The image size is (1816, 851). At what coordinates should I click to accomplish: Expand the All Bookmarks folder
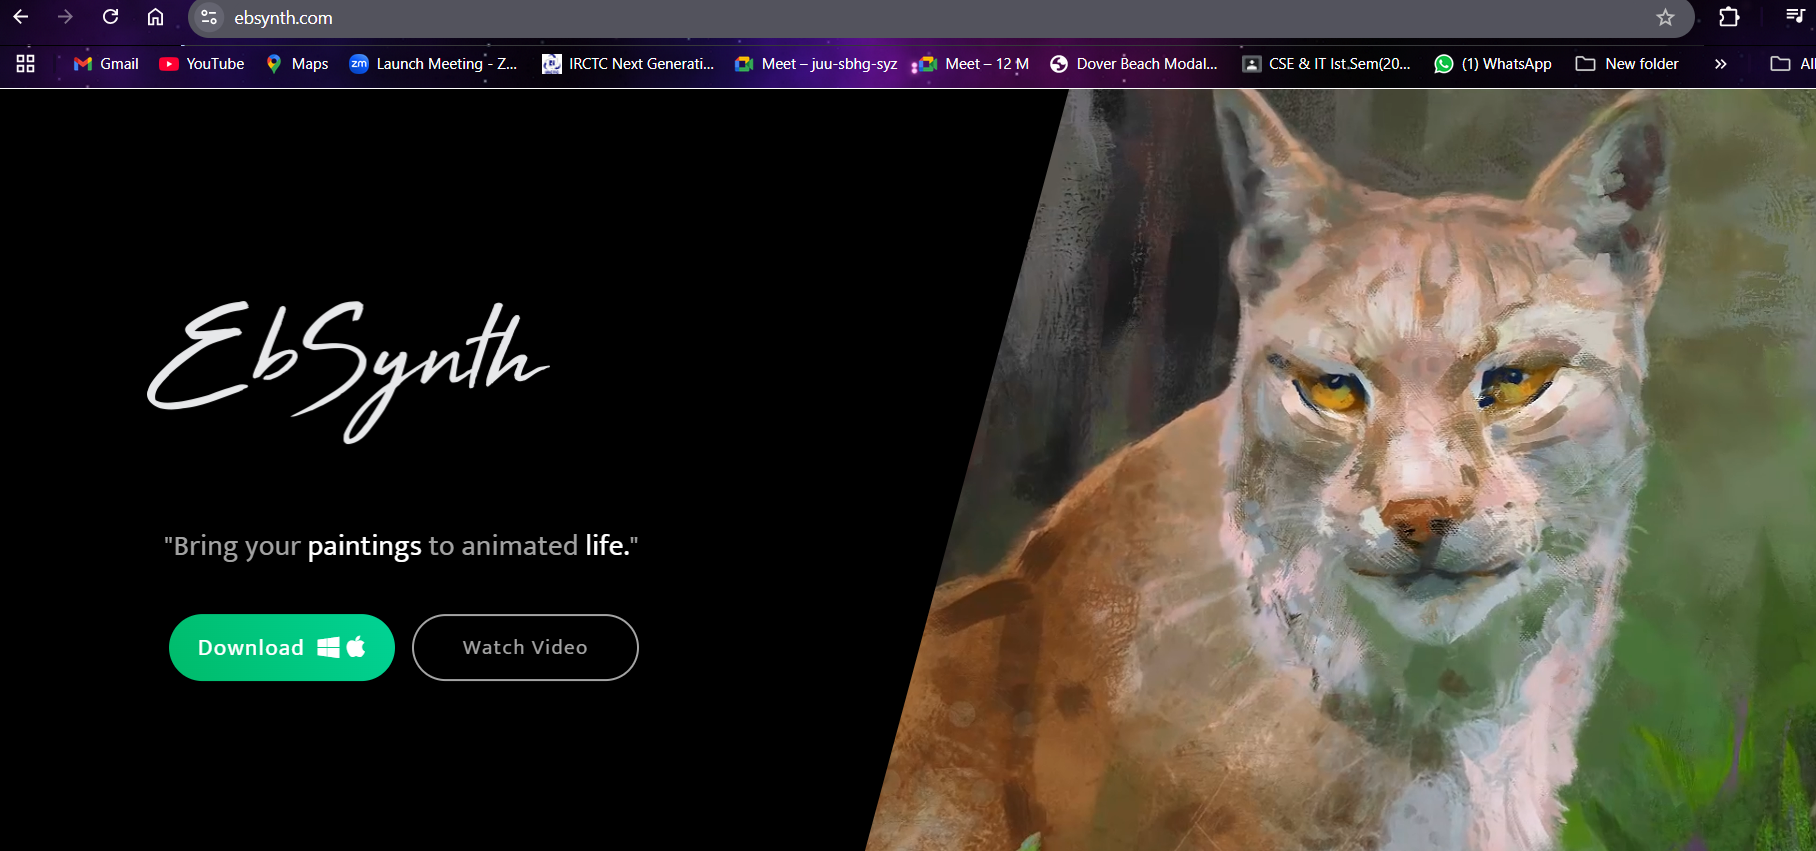(1791, 64)
